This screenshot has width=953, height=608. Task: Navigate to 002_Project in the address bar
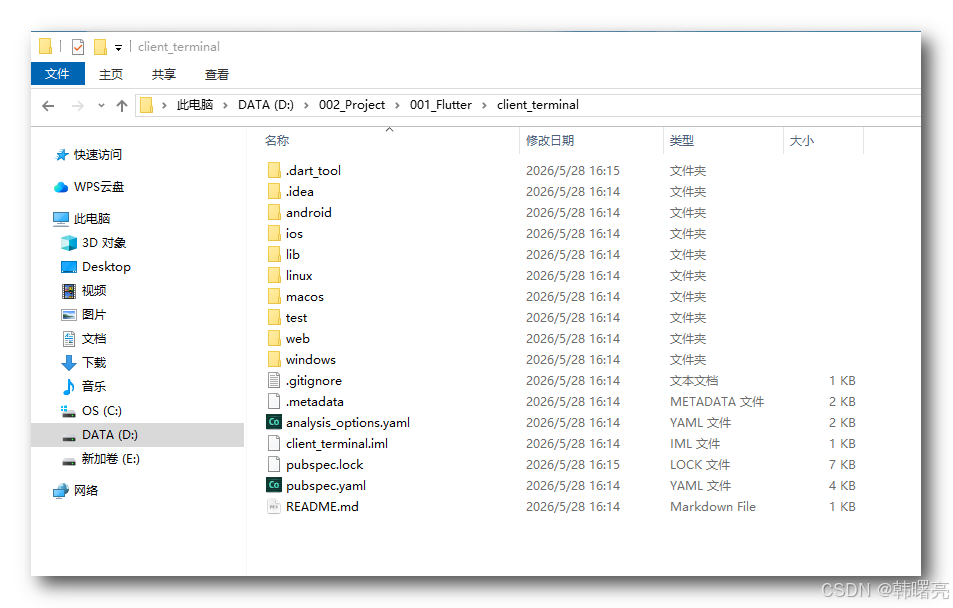[352, 105]
